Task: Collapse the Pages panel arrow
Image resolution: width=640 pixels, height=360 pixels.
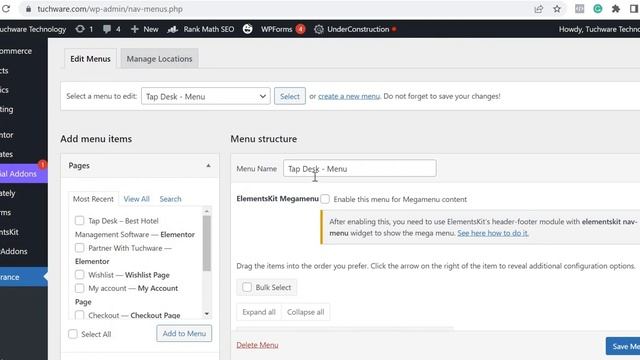Action: tap(208, 166)
